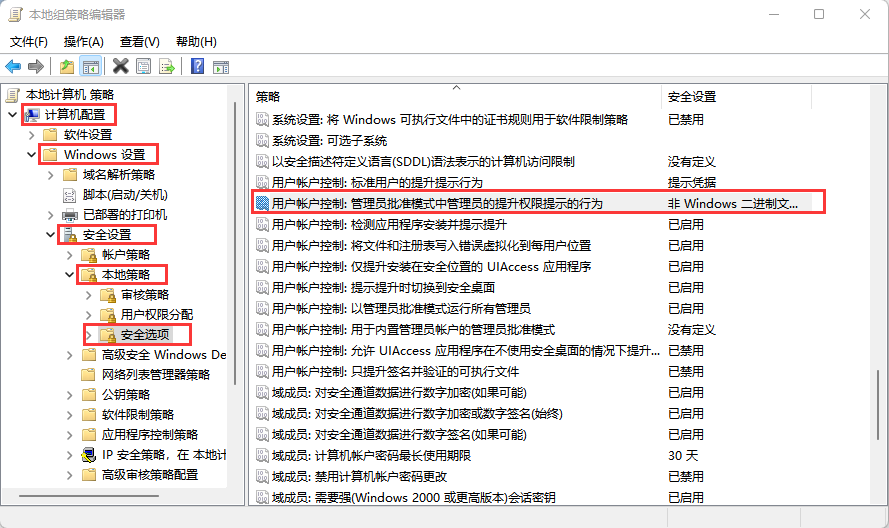Image resolution: width=889 pixels, height=528 pixels.
Task: Click the tree pane vertical scrollbar
Action: coord(235,244)
